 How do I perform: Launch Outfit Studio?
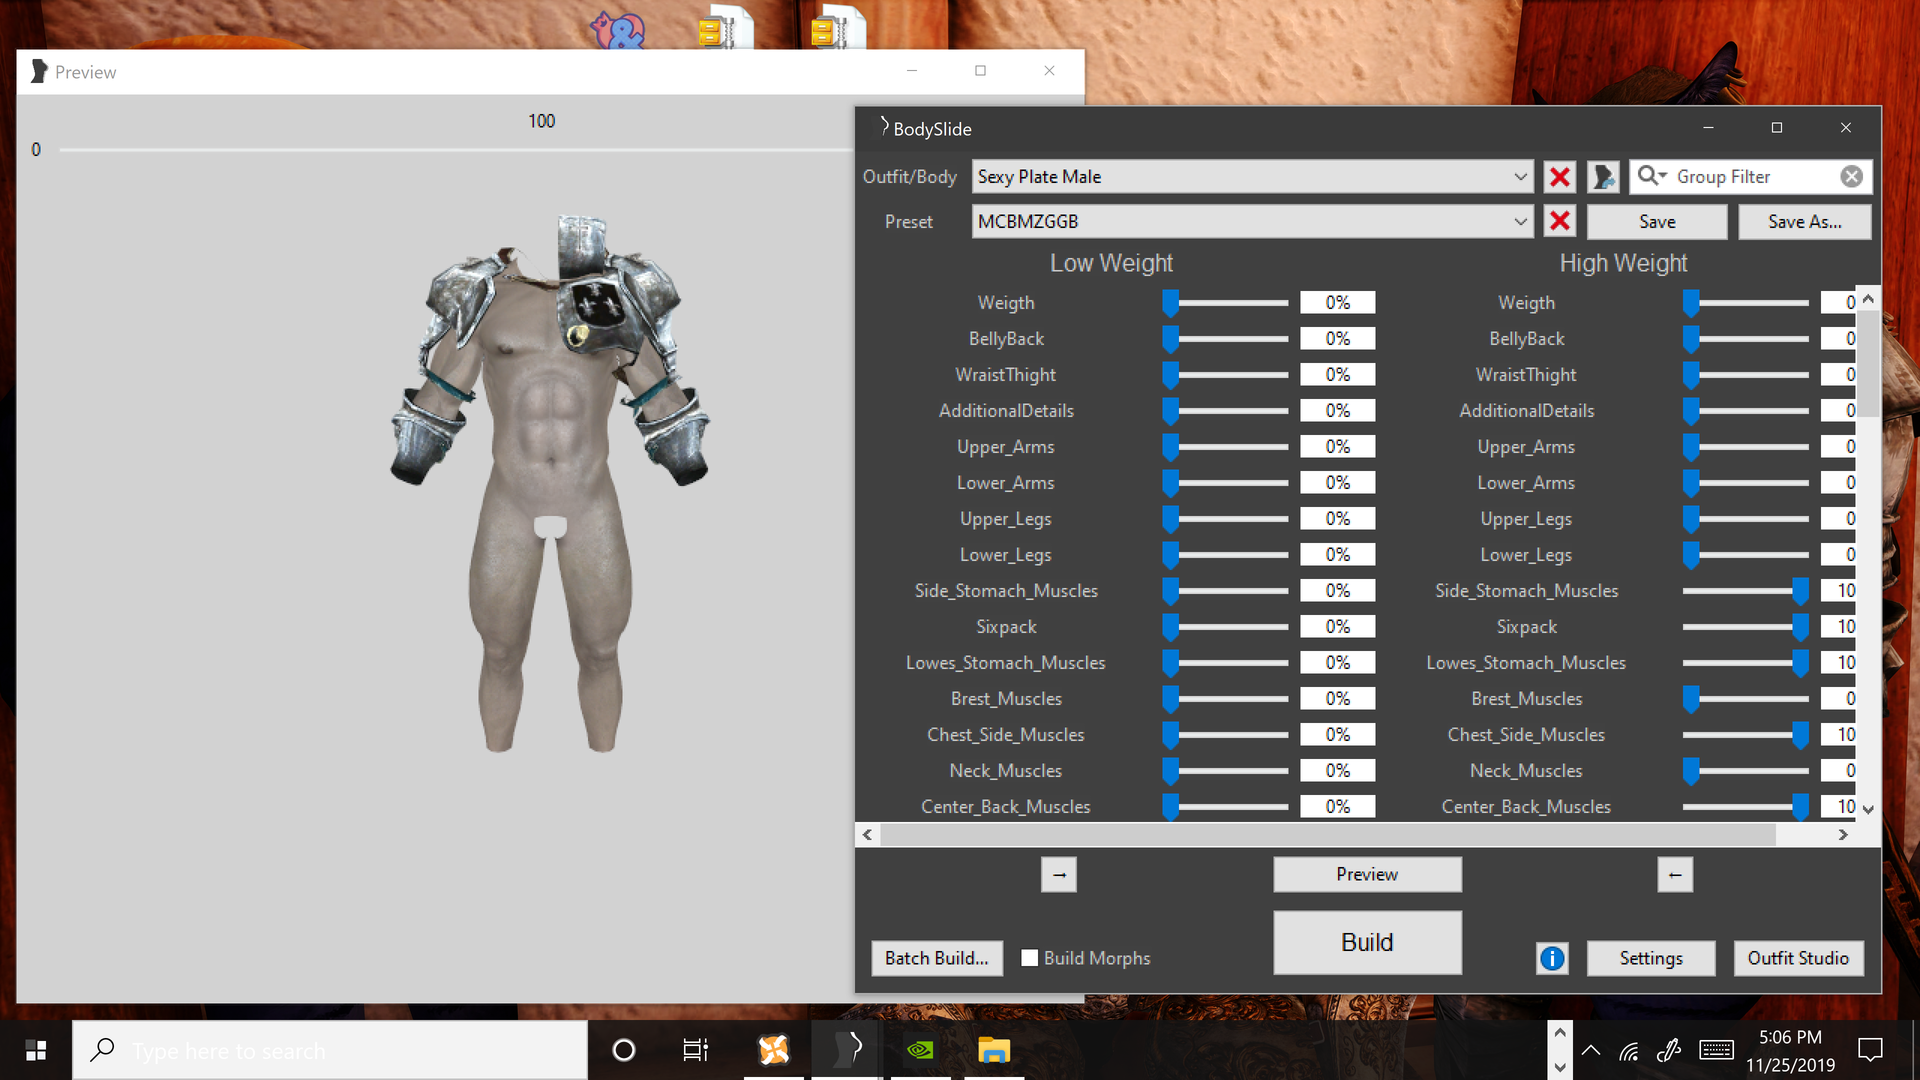tap(1798, 958)
